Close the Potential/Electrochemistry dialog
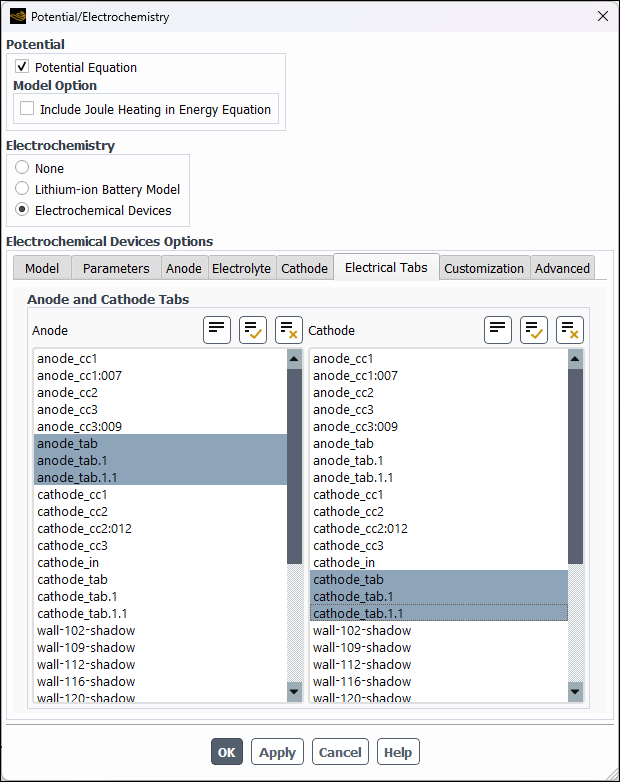This screenshot has height=782, width=620. click(x=603, y=16)
